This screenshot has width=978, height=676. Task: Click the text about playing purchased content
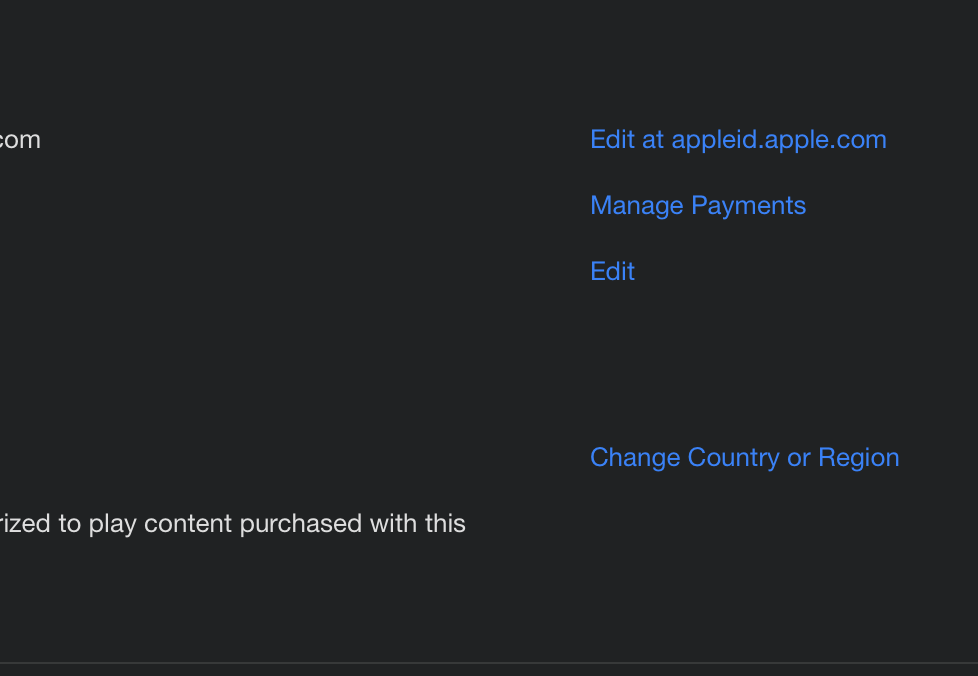coord(233,524)
